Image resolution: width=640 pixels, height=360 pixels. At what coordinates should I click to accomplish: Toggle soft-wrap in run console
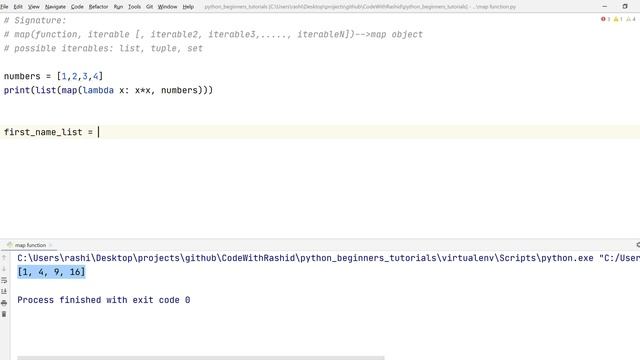click(4, 280)
